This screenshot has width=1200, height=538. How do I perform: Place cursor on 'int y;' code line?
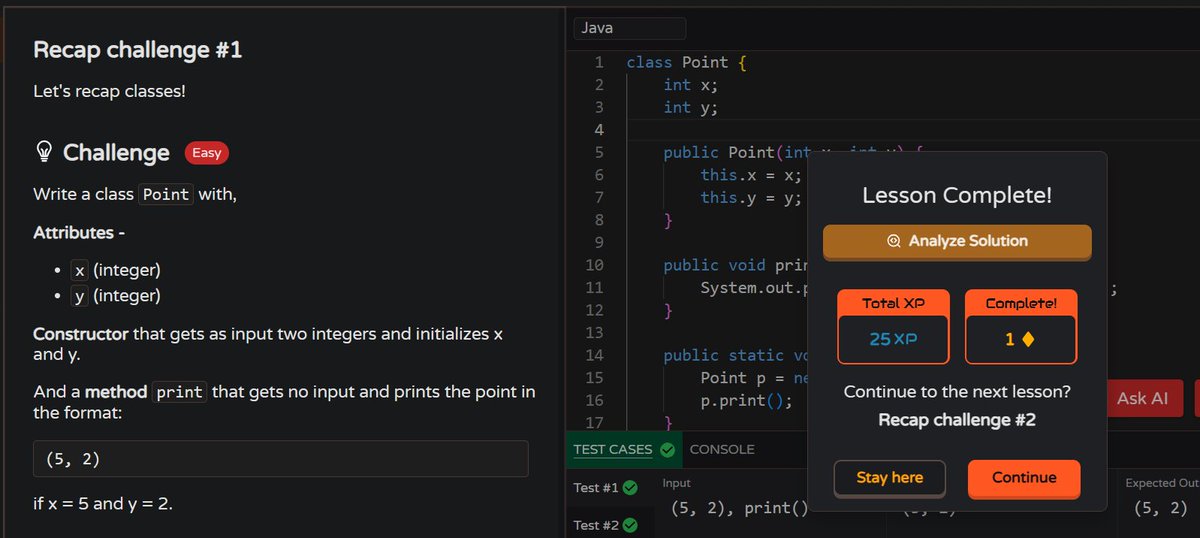tap(690, 107)
